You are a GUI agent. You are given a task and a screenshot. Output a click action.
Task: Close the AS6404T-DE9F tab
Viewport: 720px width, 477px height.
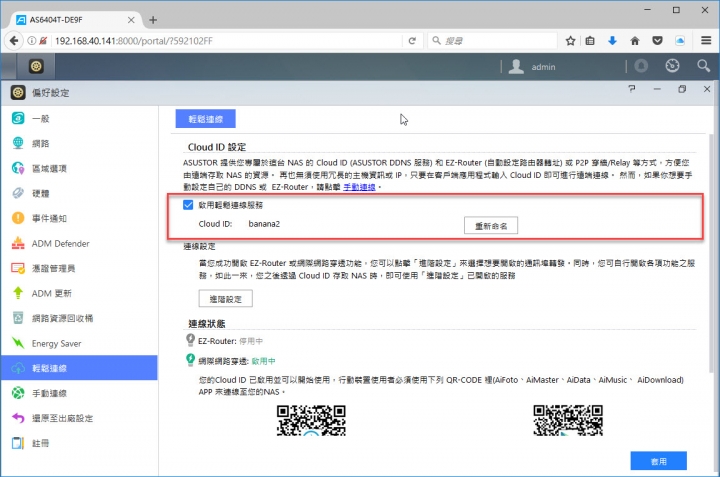131,20
